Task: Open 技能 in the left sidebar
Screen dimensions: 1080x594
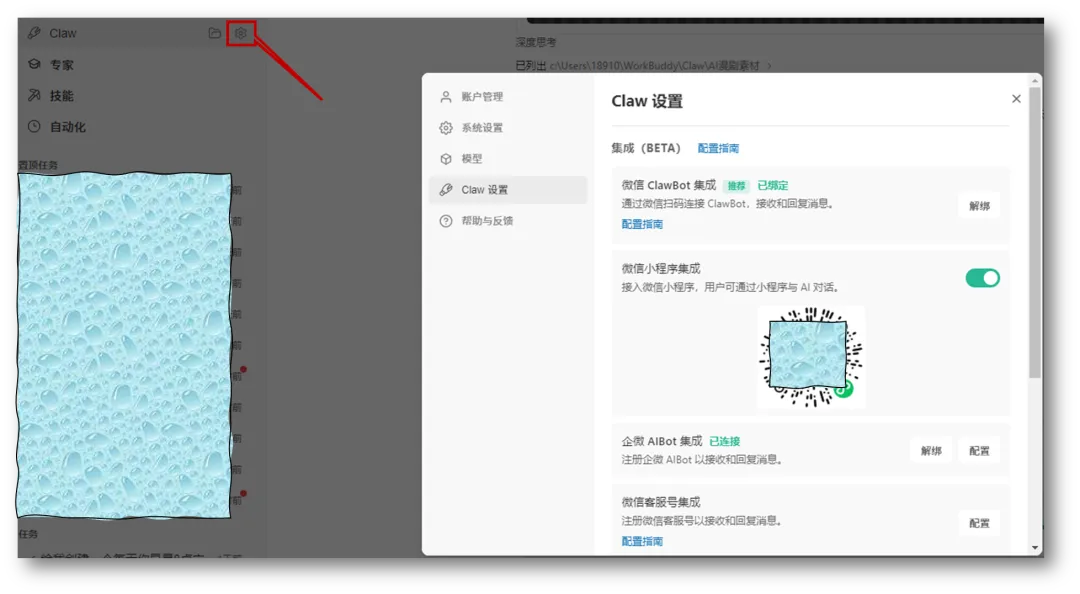Action: [x=61, y=96]
